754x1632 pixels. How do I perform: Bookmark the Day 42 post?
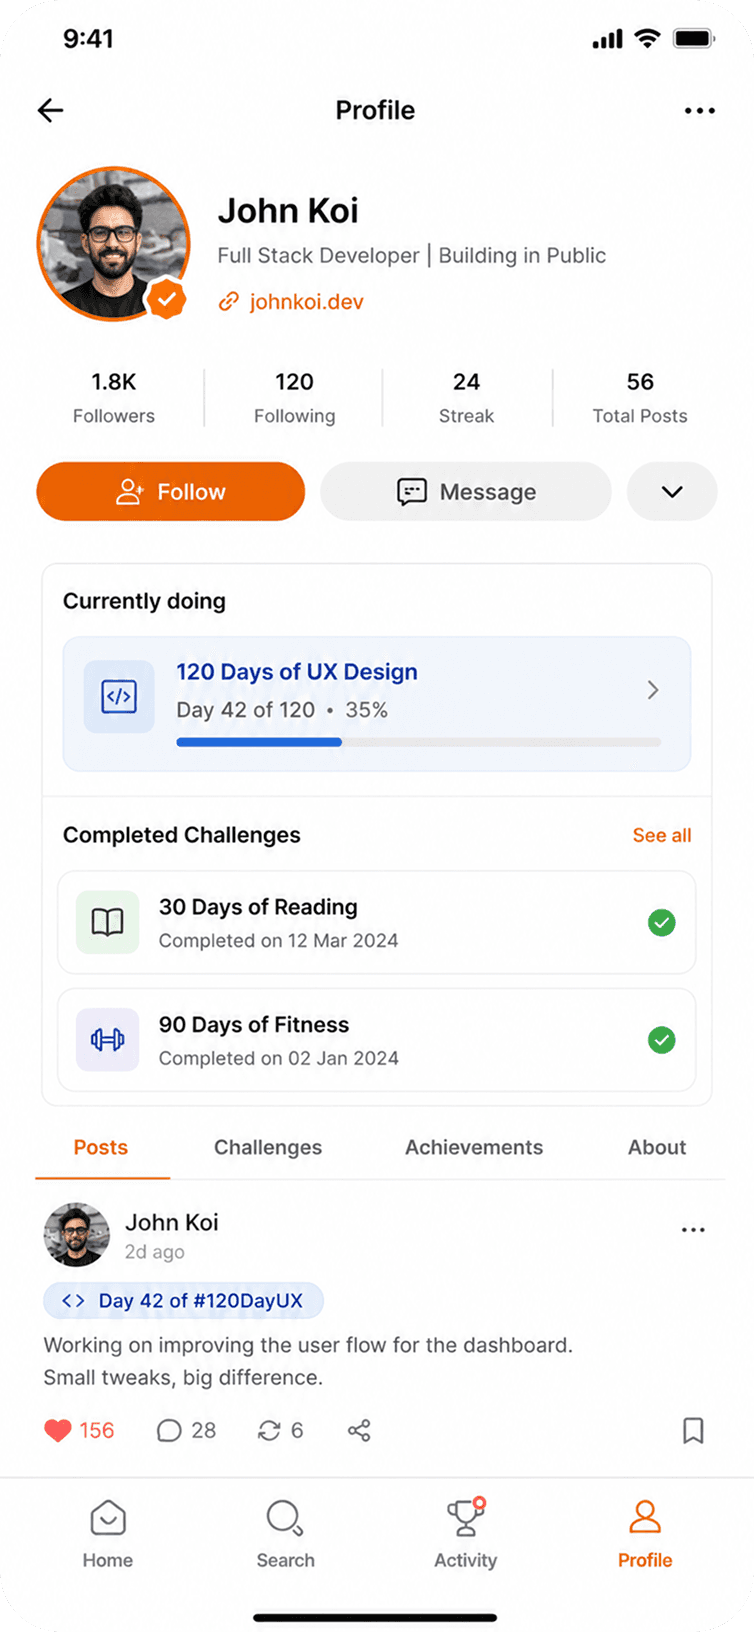693,1430
